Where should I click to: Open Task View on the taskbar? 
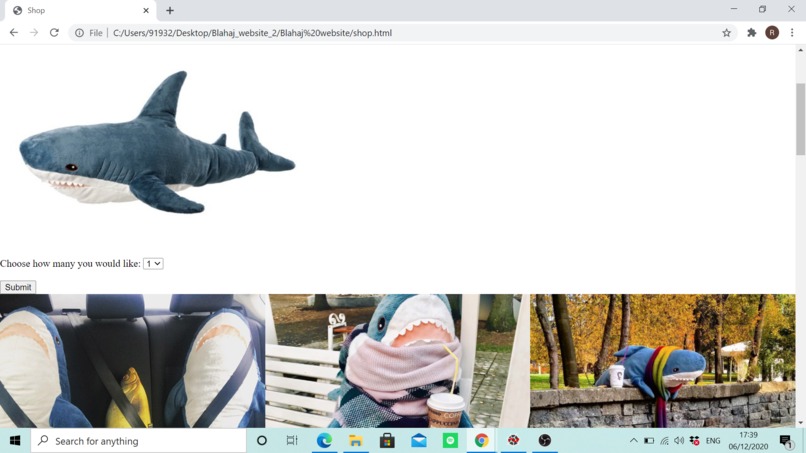[x=292, y=441]
